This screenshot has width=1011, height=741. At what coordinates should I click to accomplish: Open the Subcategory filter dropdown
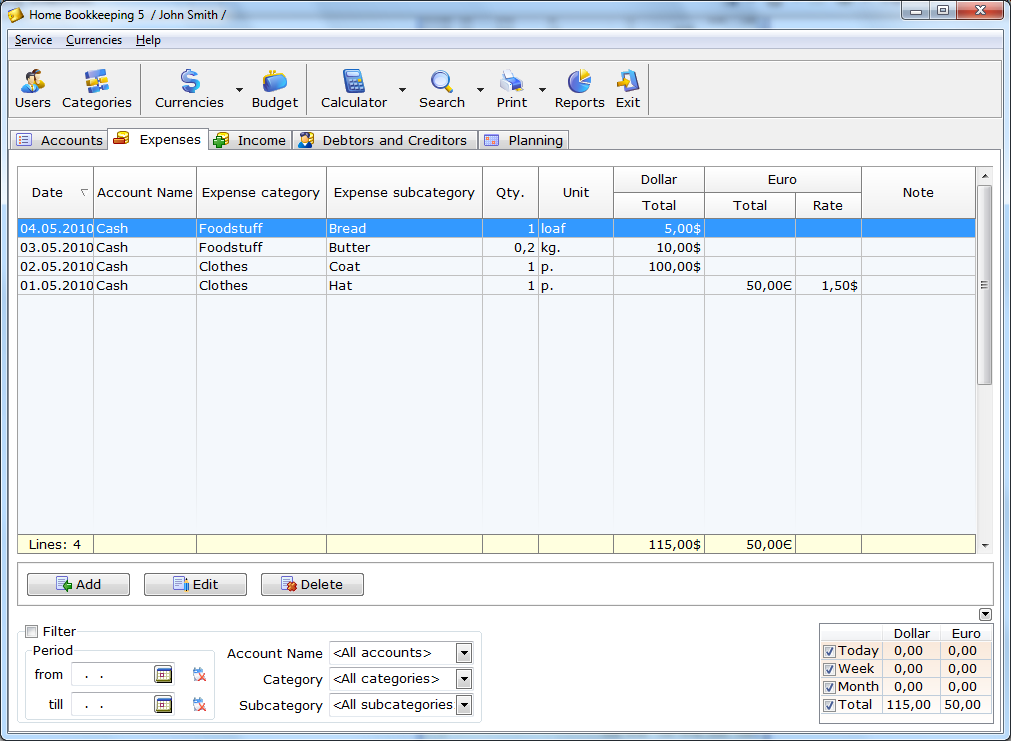pos(463,705)
